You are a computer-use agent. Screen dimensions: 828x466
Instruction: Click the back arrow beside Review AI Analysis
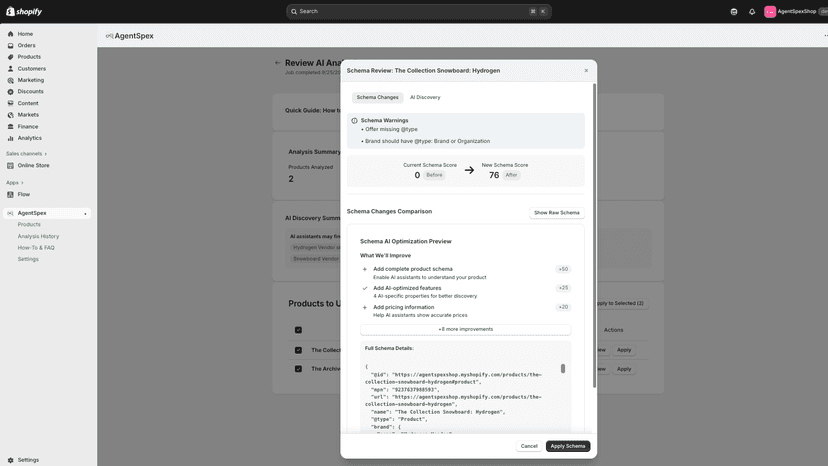[x=278, y=63]
